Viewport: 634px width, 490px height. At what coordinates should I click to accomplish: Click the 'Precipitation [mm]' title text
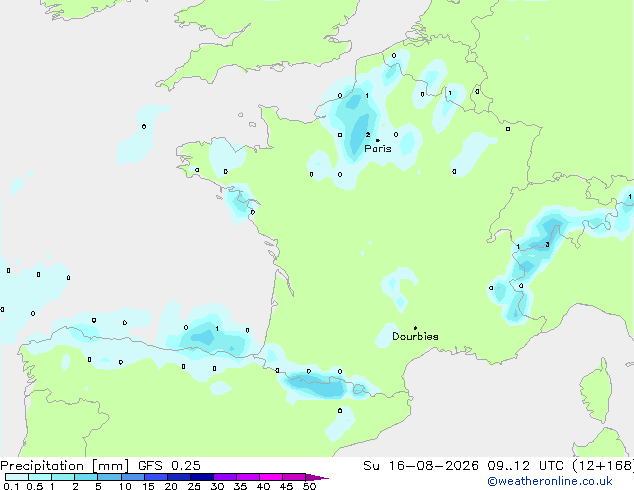(64, 466)
